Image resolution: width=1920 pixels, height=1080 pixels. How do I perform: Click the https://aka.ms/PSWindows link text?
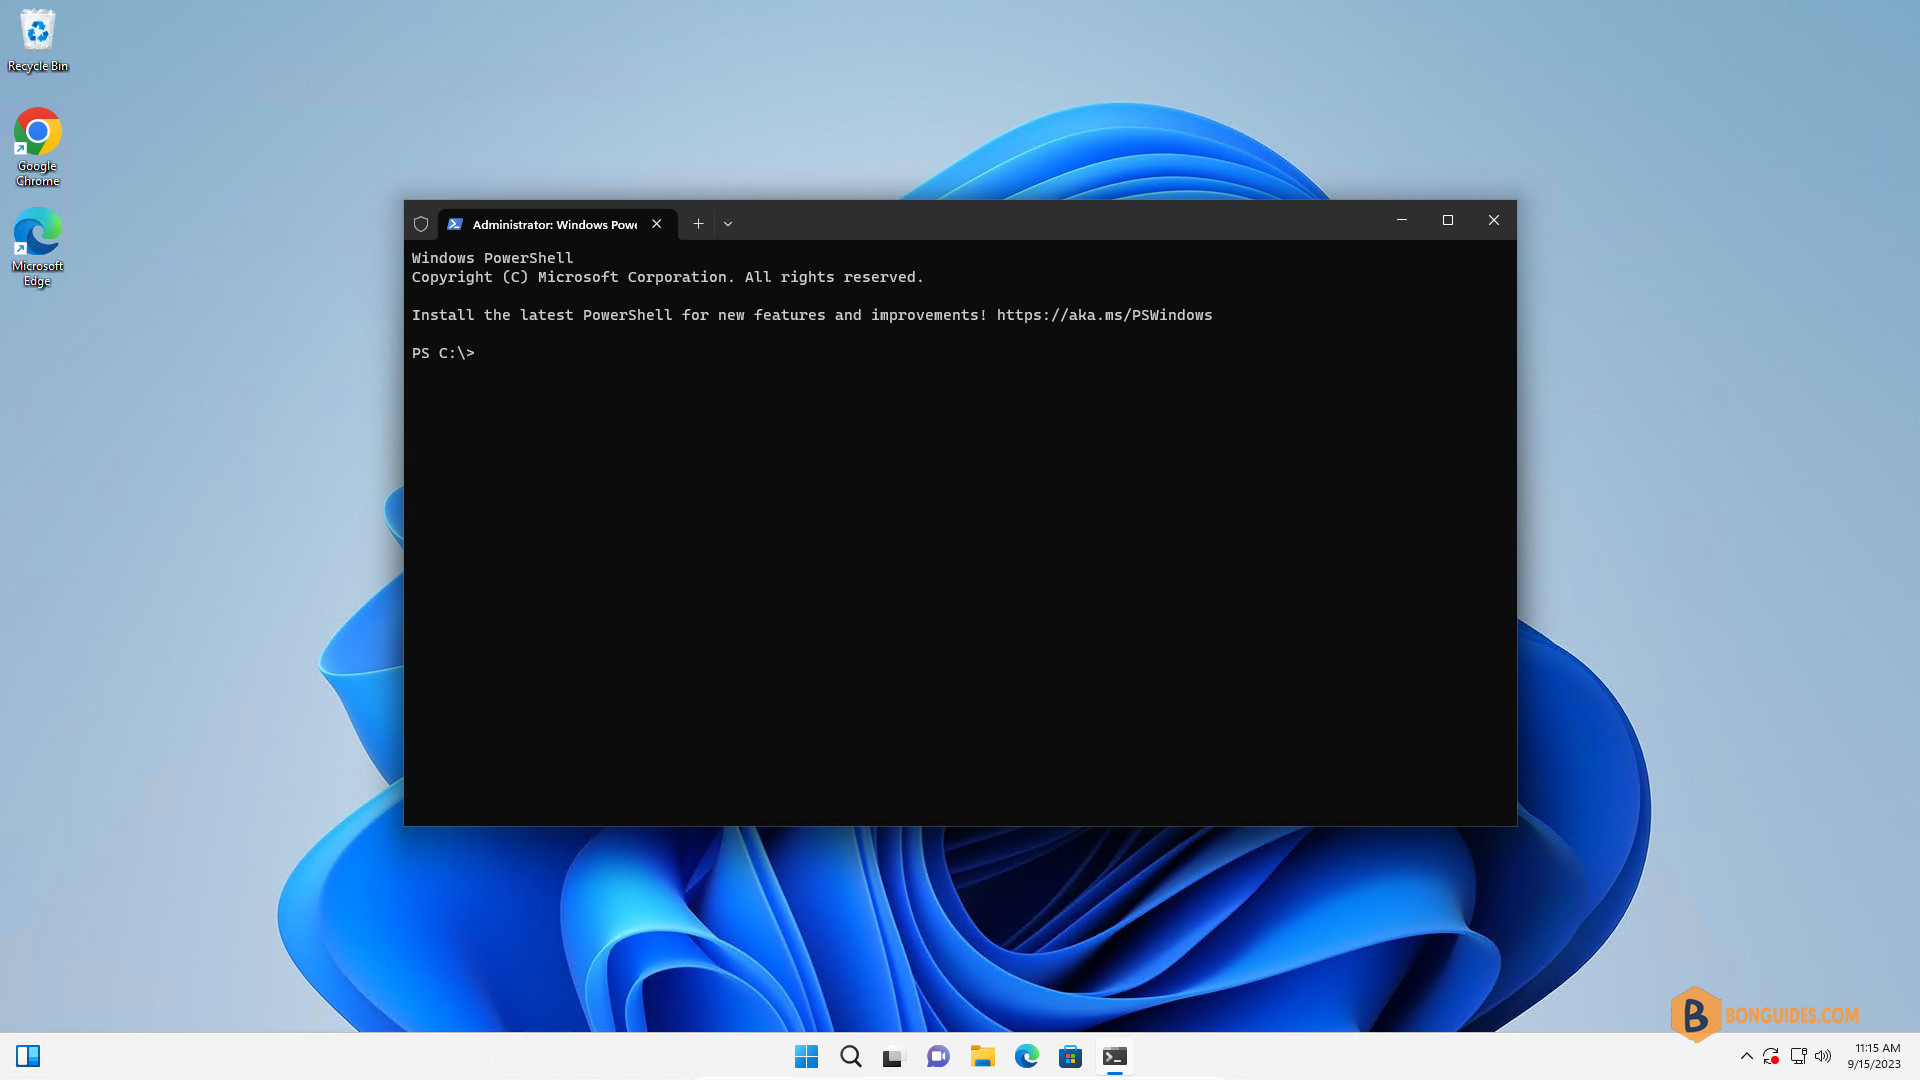pyautogui.click(x=1104, y=315)
